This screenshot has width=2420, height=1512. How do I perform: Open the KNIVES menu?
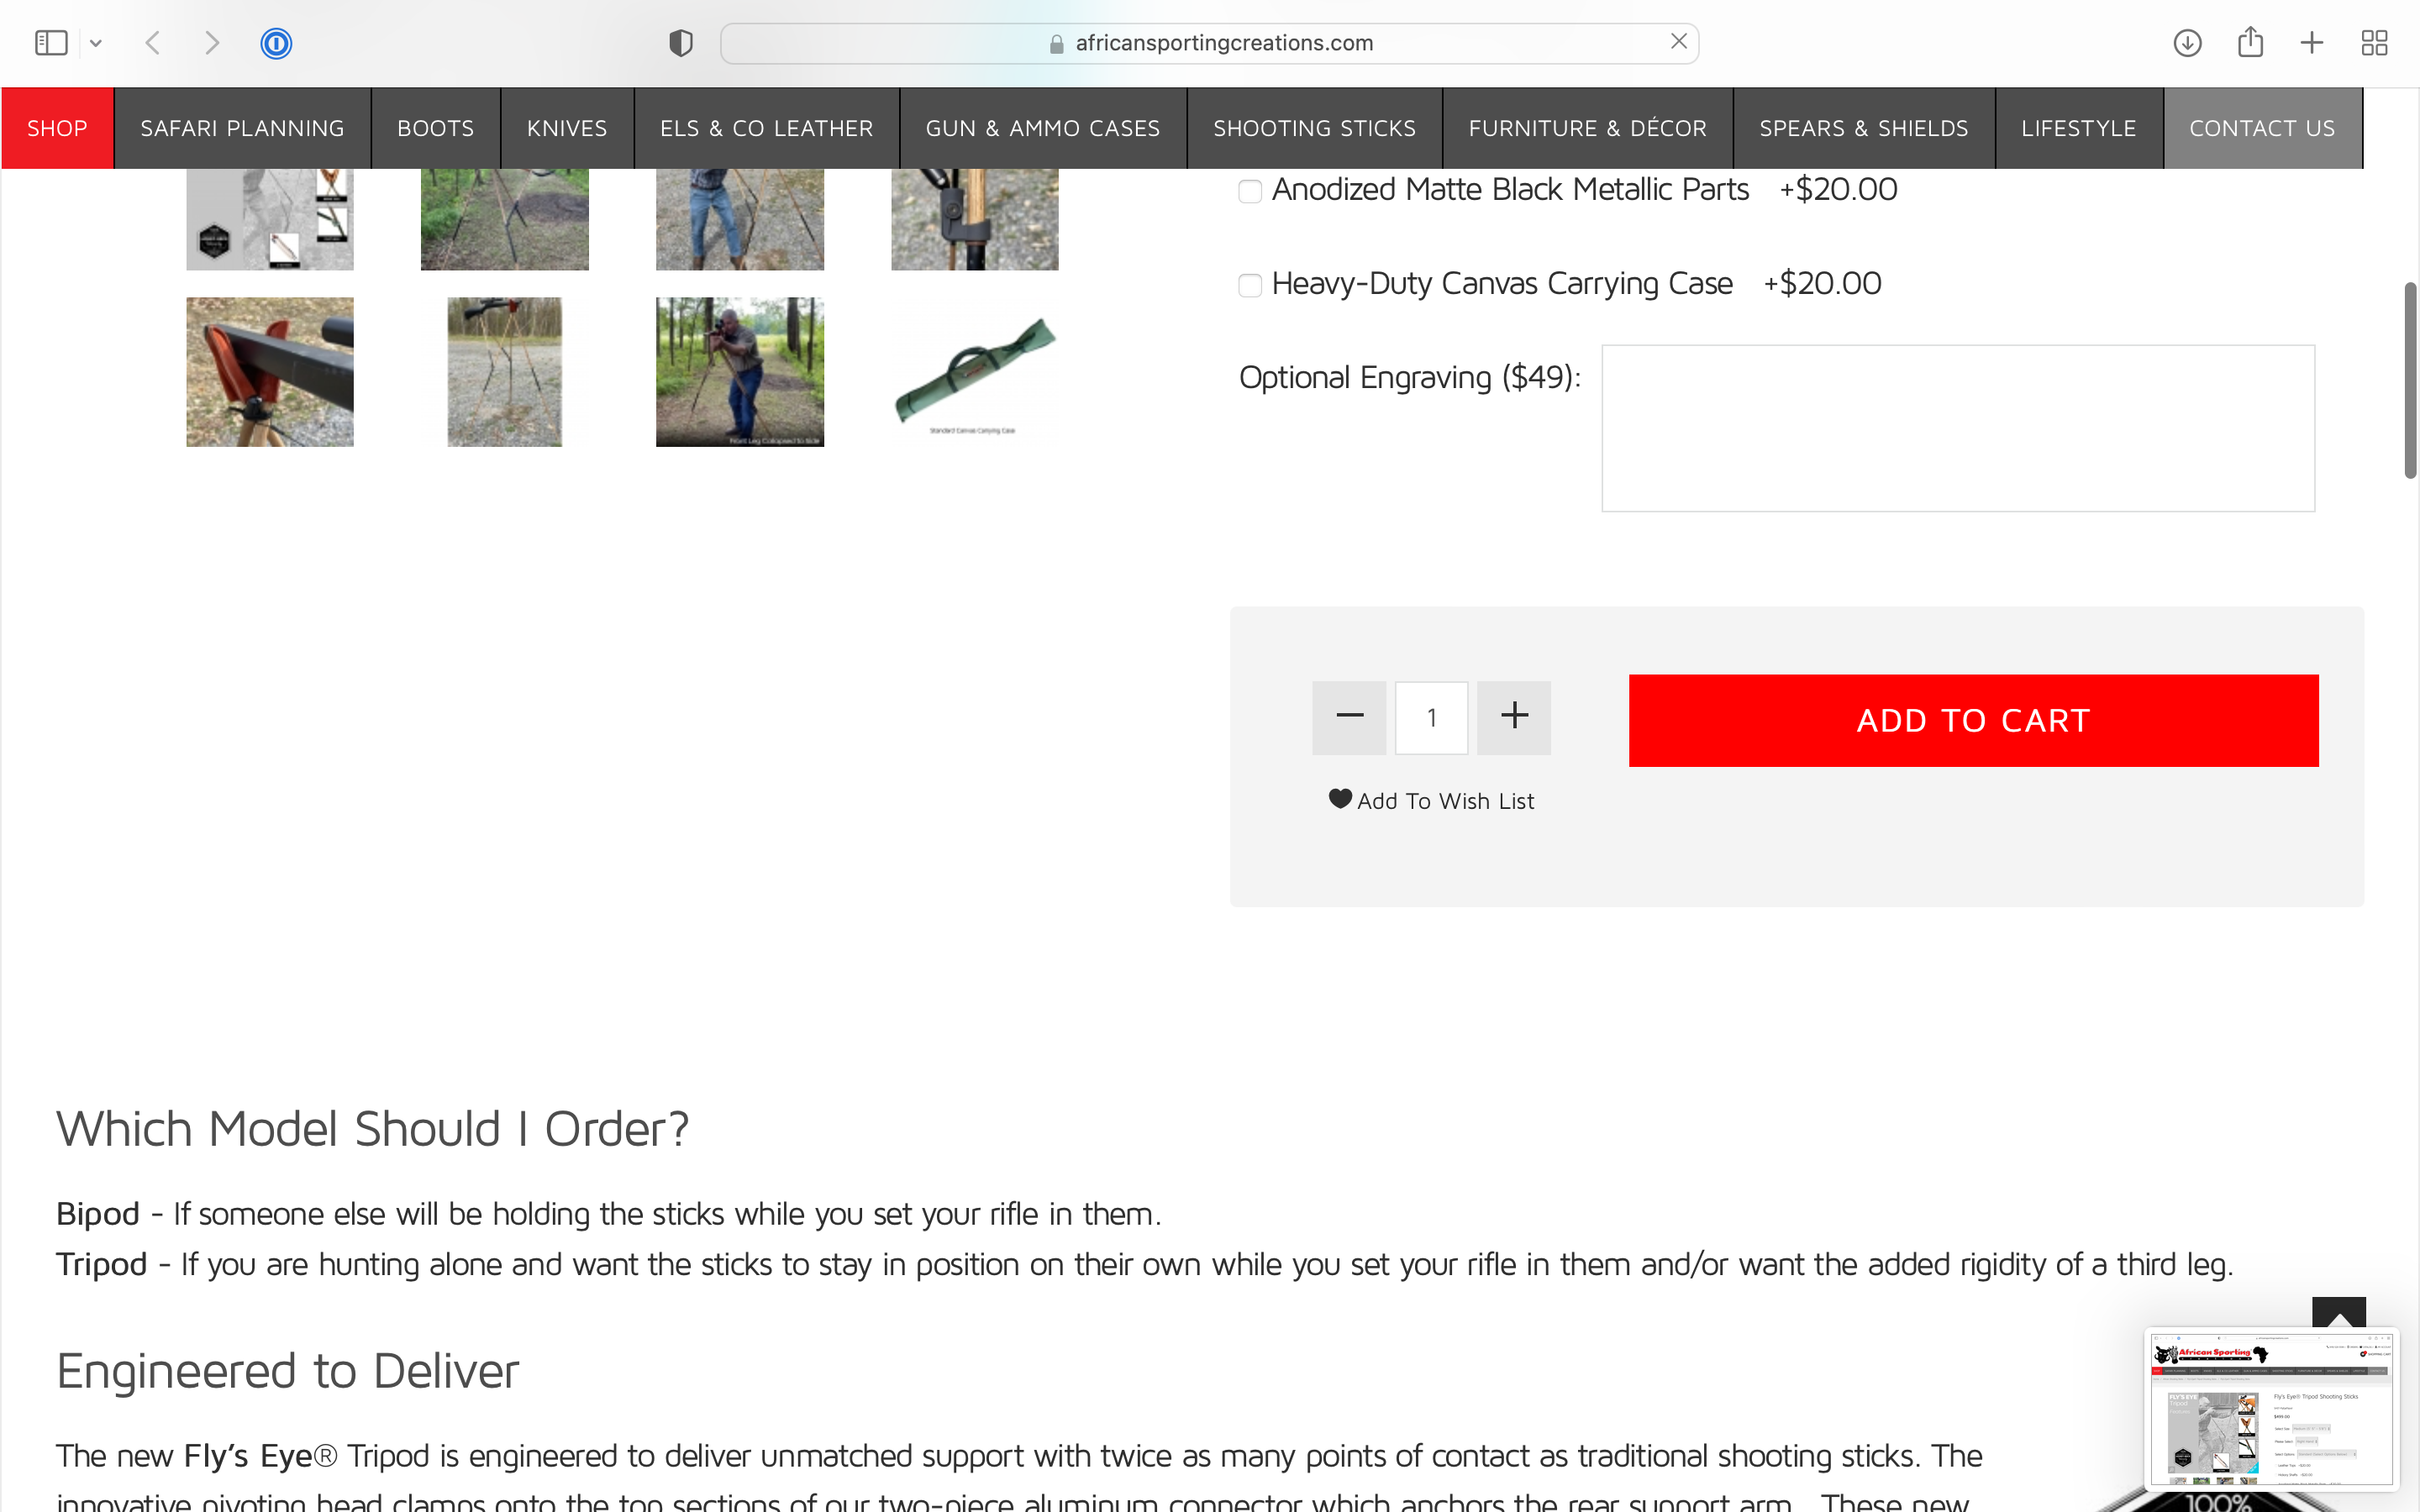point(567,128)
